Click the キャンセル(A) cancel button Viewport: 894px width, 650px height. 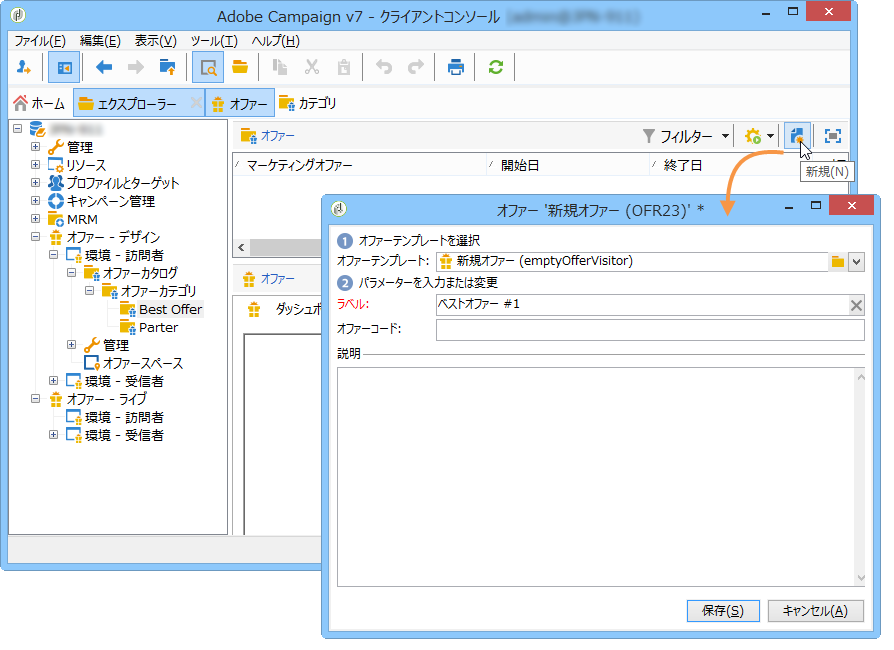(815, 611)
